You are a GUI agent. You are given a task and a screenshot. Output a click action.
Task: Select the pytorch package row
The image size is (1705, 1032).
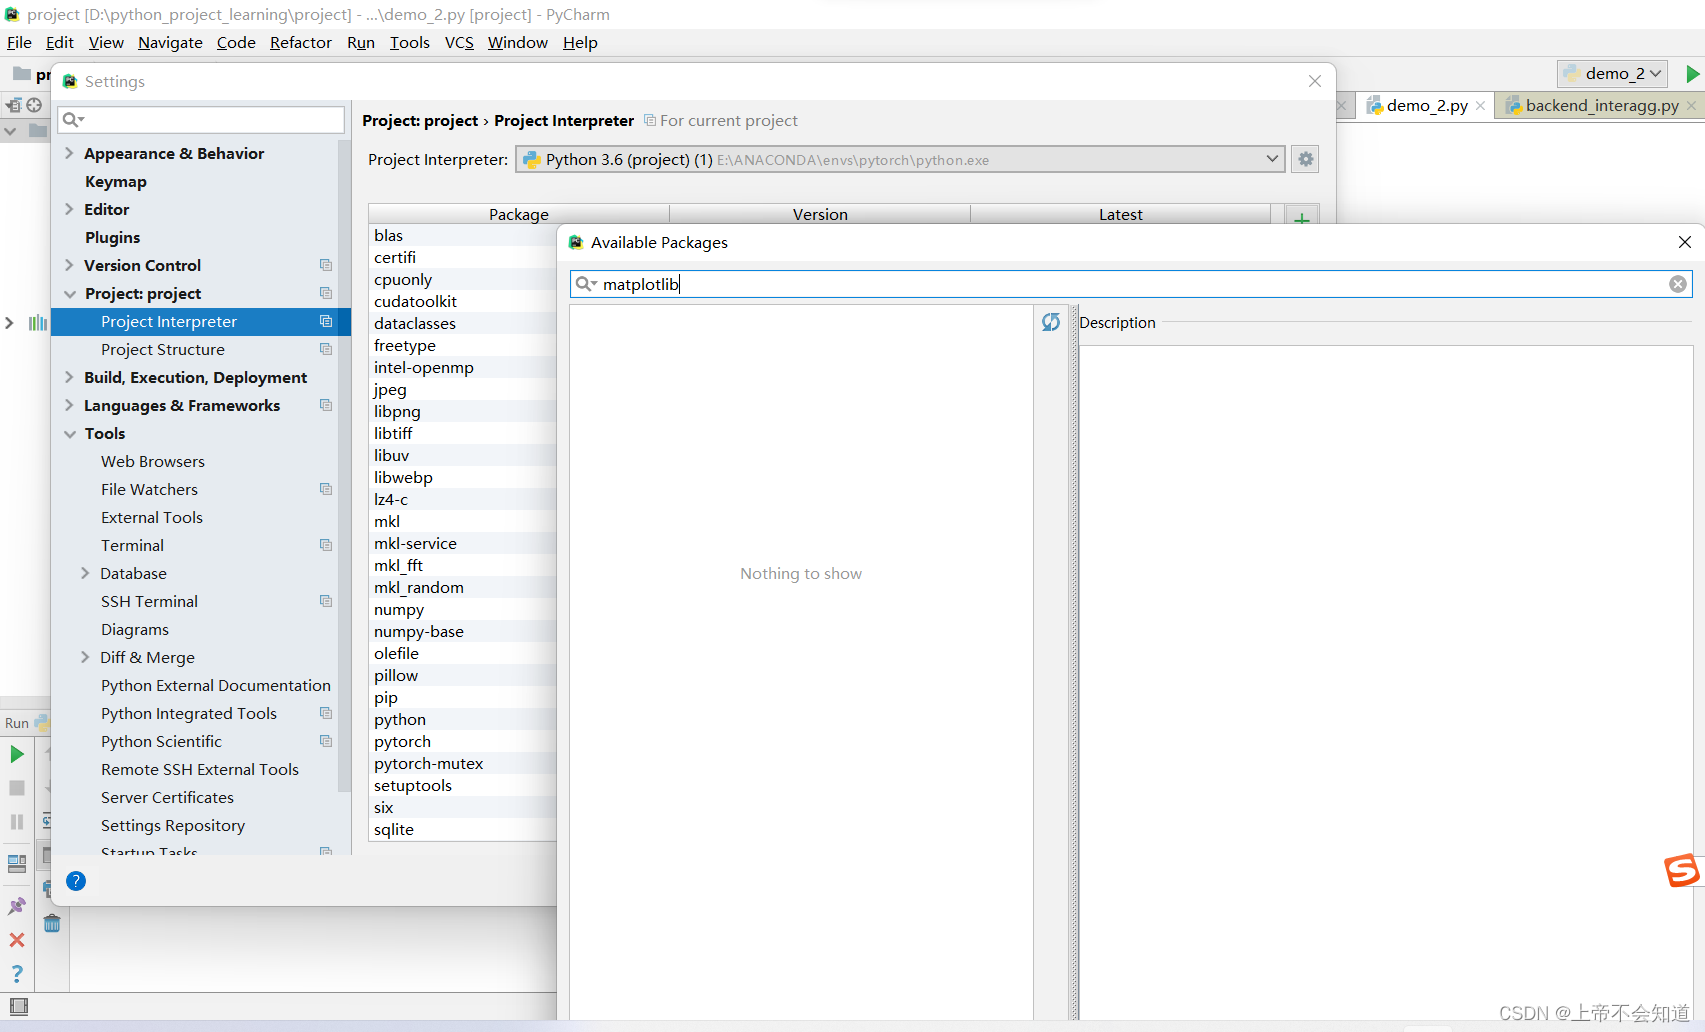(462, 741)
